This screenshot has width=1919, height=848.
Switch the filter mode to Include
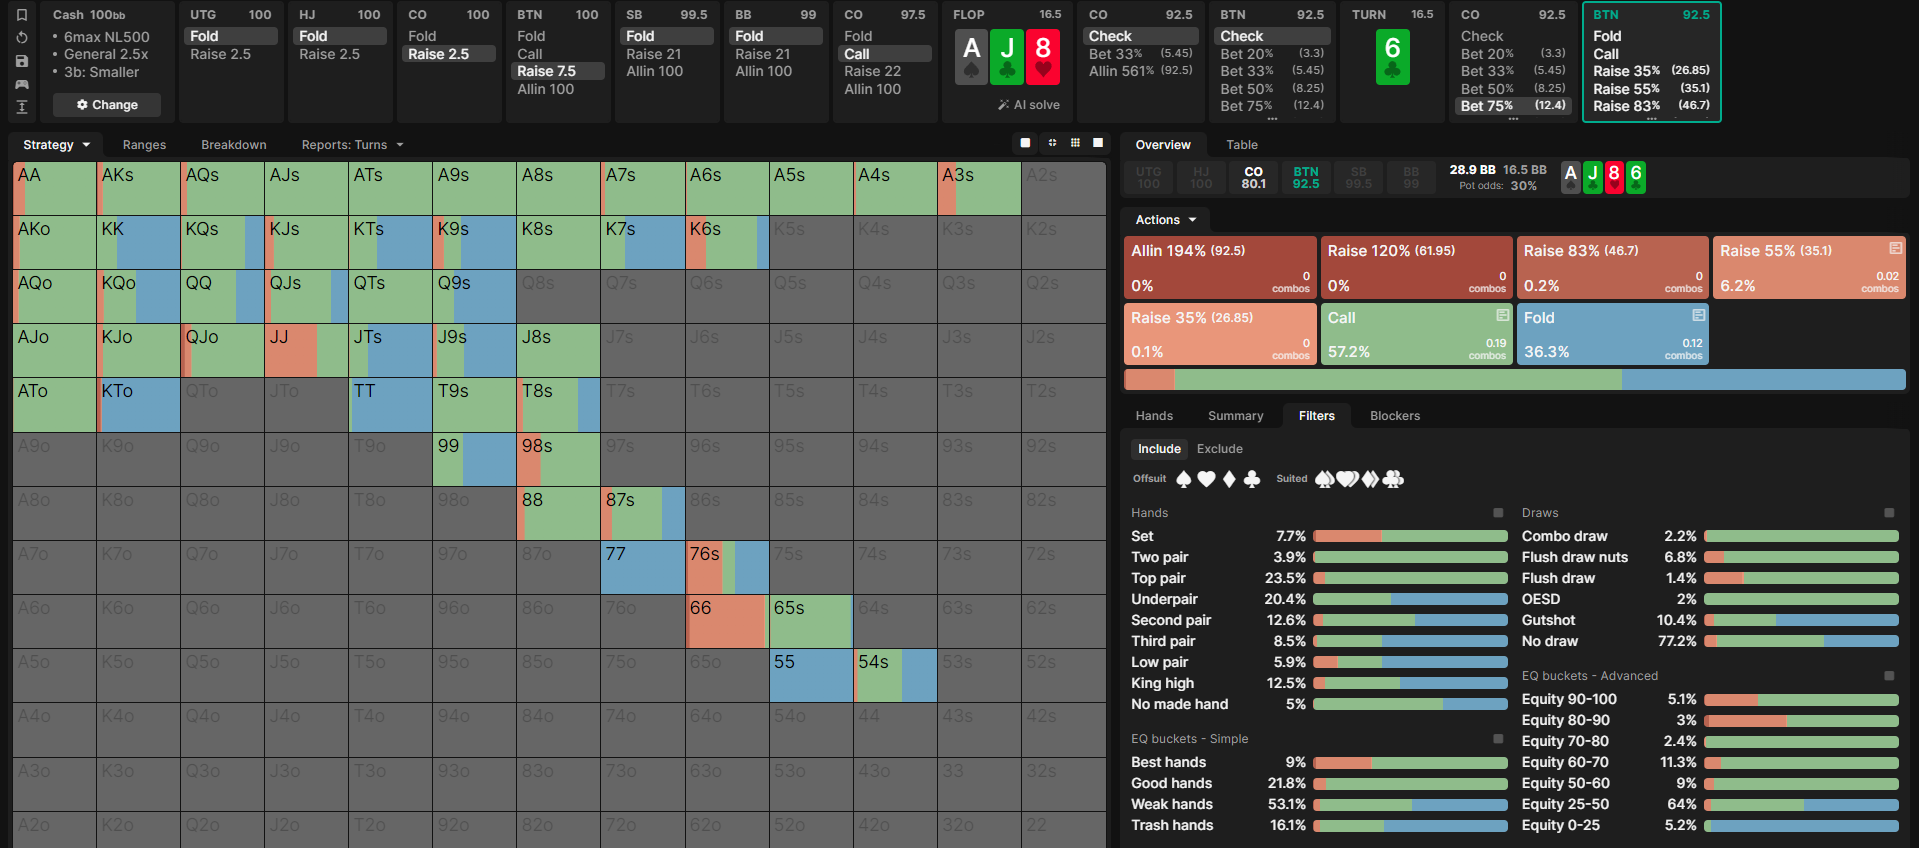(1159, 449)
